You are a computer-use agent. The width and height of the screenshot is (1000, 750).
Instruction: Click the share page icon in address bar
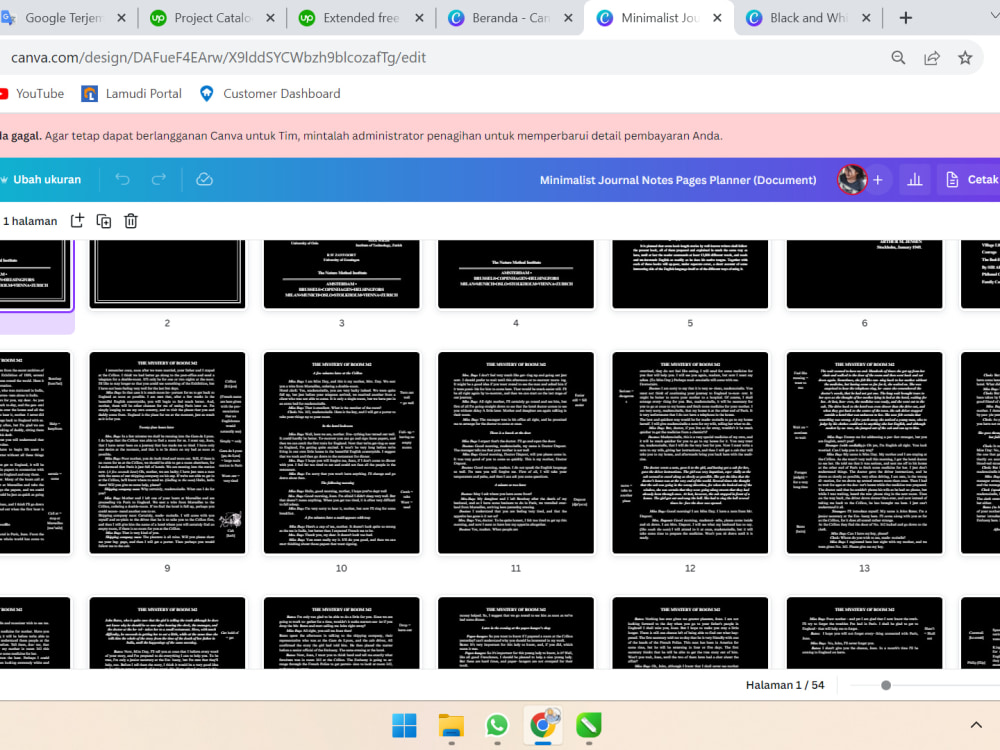932,57
